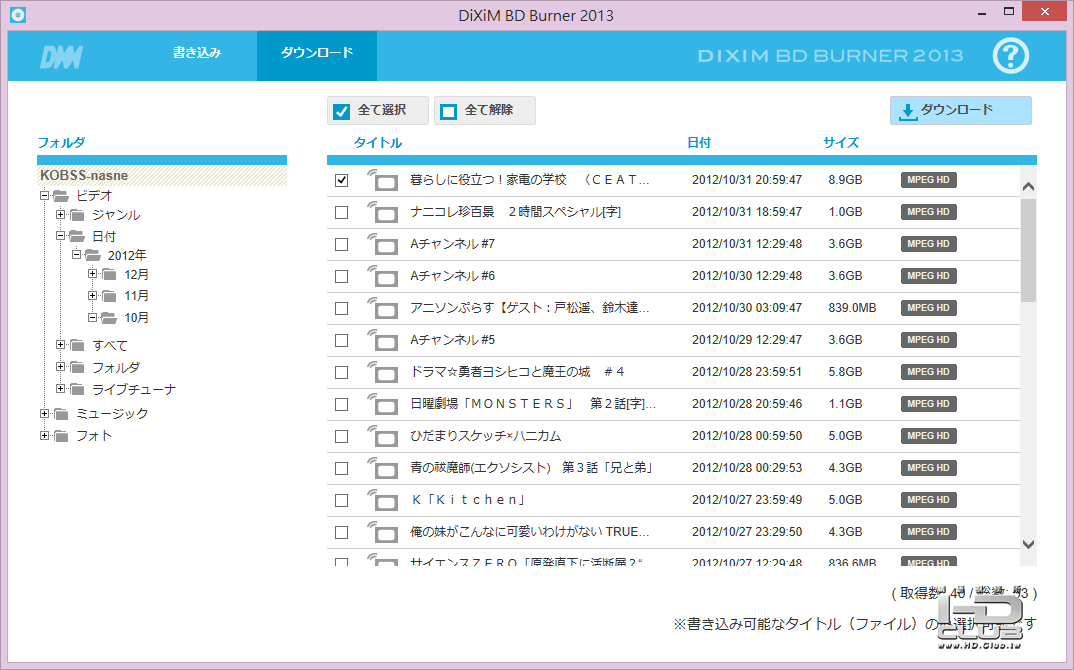The width and height of the screenshot is (1074, 670).
Task: Uncheck 暮らしに役立つ！家電の学校 checkbox
Action: coord(341,180)
